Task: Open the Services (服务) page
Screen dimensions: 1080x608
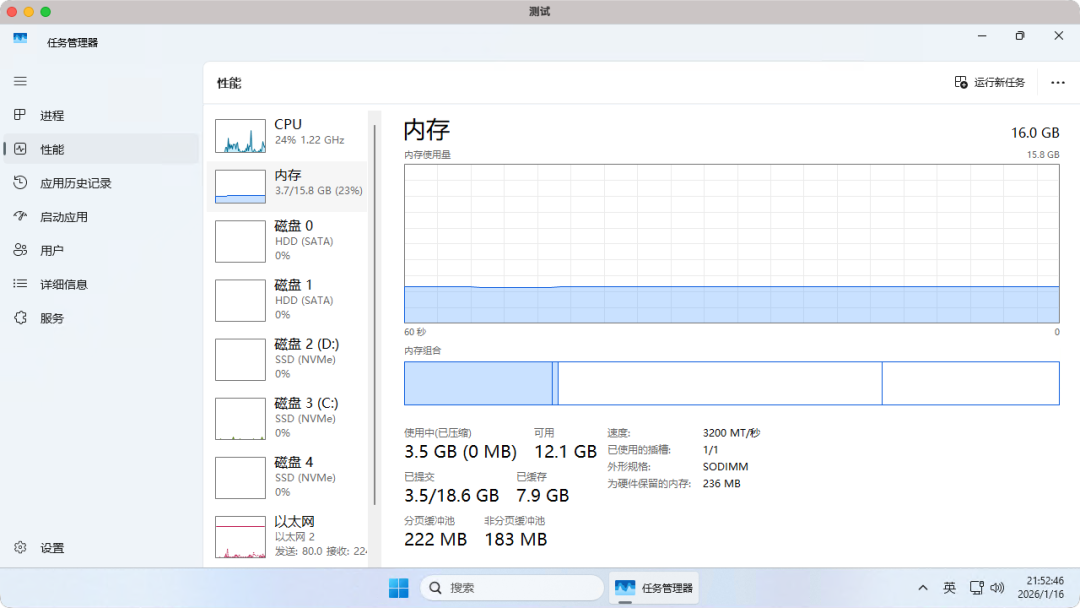Action: coord(50,317)
